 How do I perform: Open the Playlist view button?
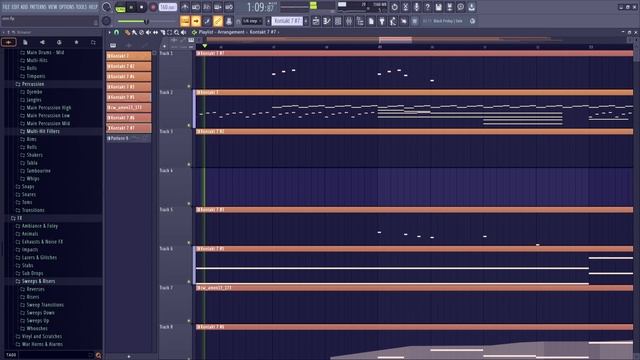[x=316, y=21]
